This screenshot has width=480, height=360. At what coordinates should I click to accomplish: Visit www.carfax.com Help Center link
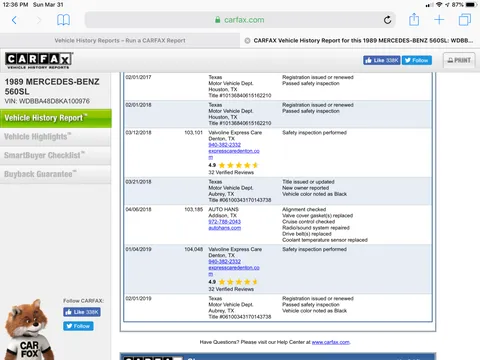click(331, 342)
